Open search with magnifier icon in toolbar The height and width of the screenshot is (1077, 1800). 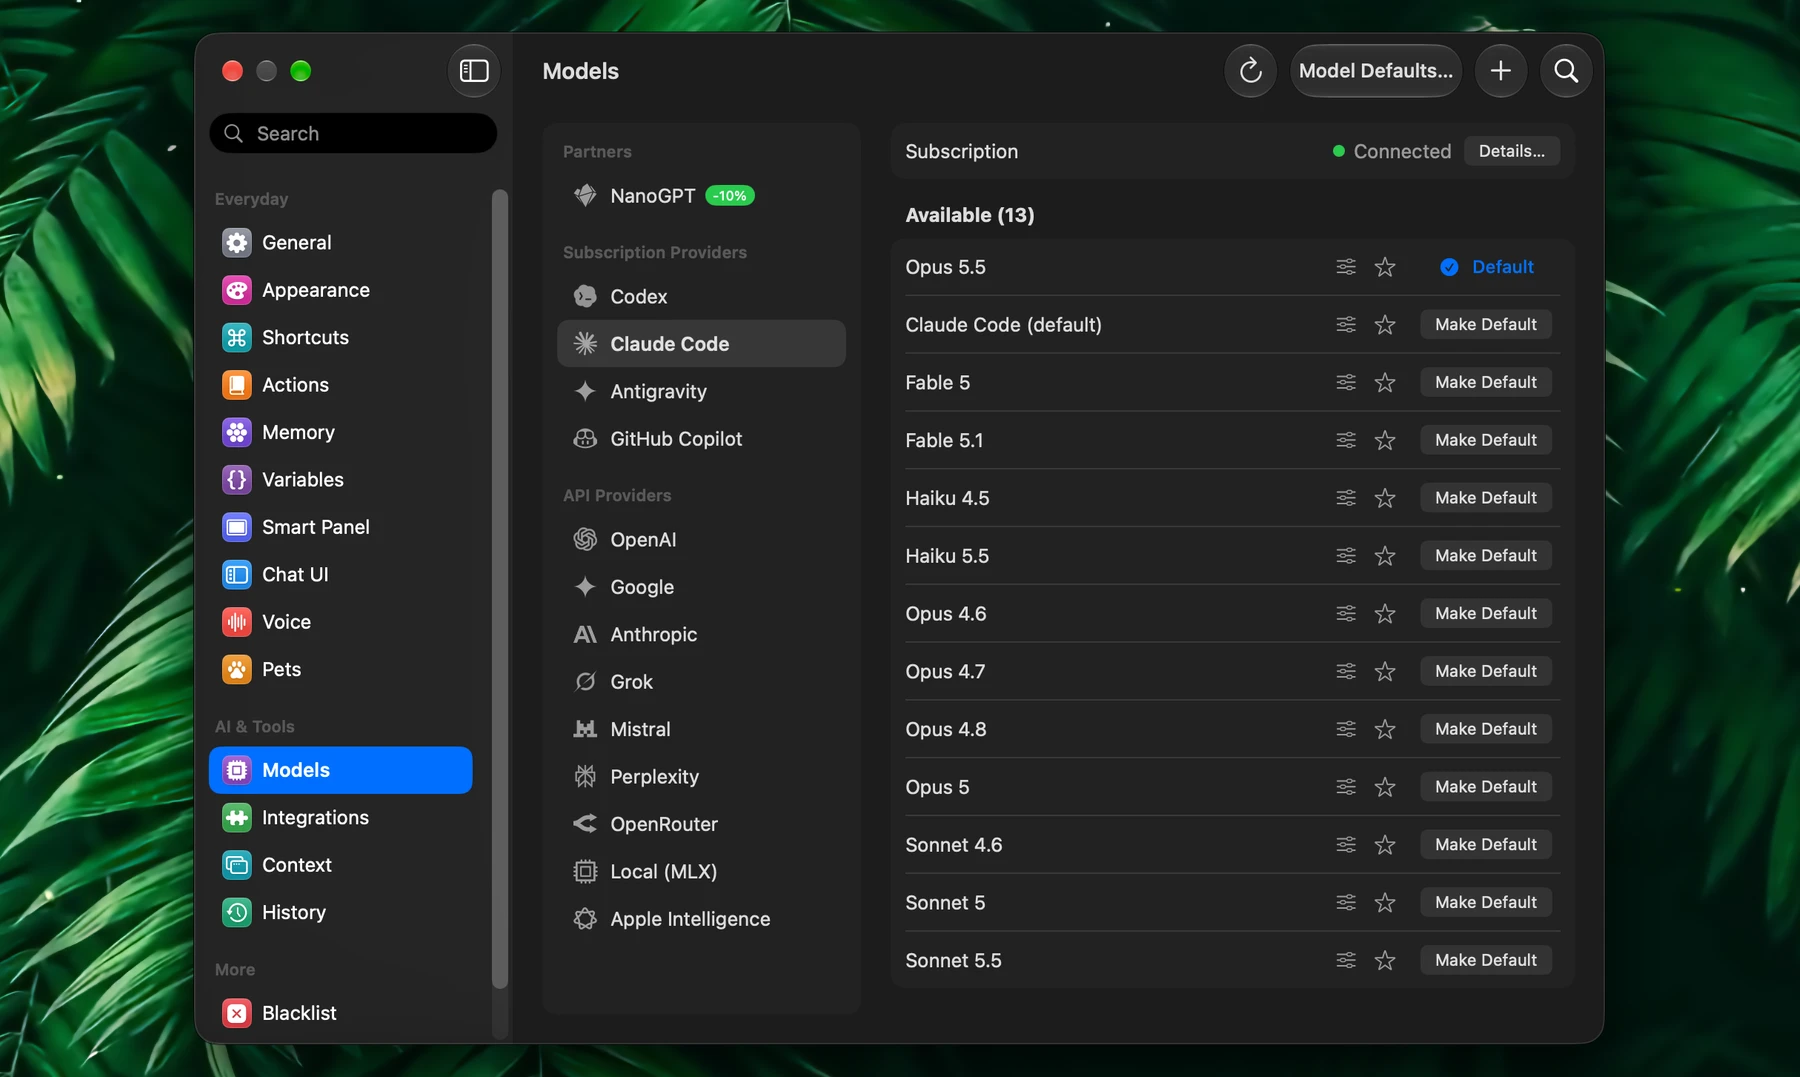point(1566,71)
